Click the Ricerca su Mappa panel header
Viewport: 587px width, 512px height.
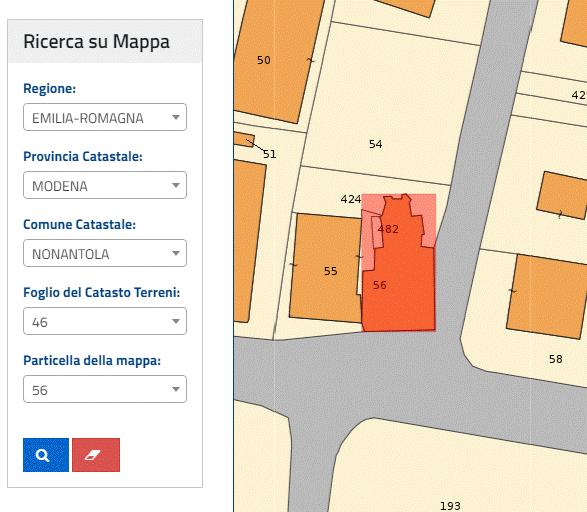click(105, 41)
